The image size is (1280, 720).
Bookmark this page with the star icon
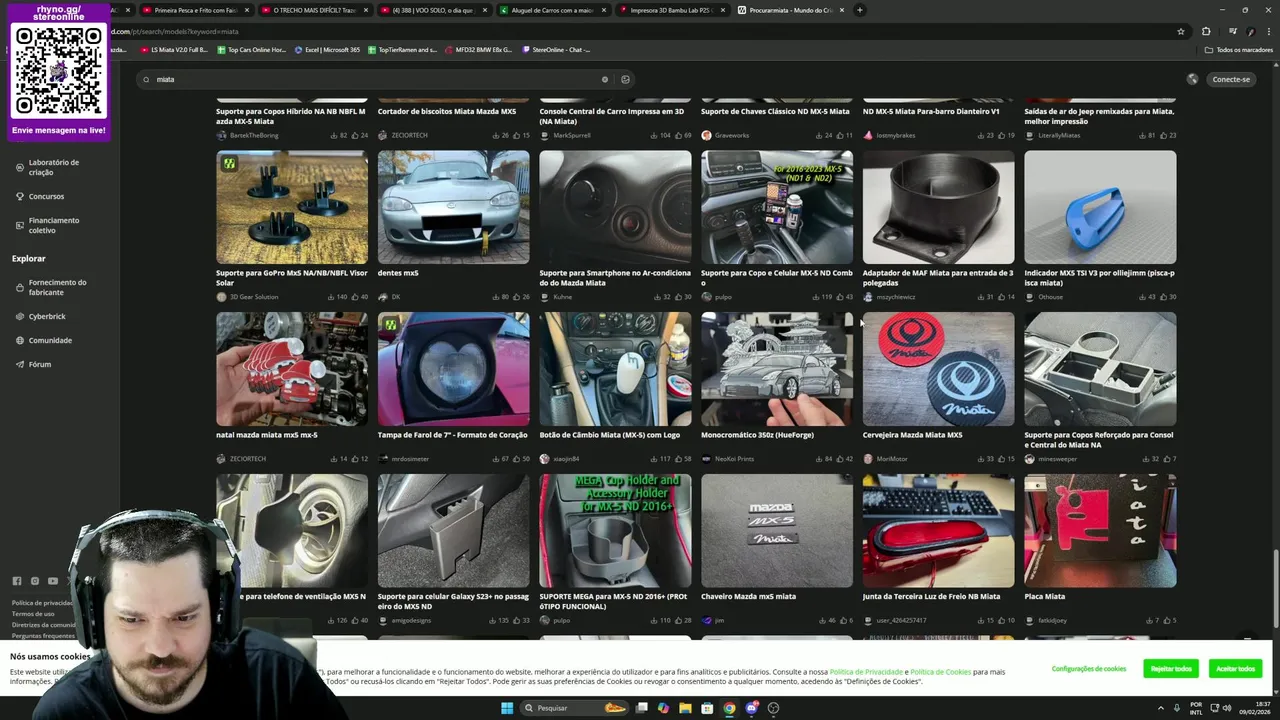click(1181, 31)
